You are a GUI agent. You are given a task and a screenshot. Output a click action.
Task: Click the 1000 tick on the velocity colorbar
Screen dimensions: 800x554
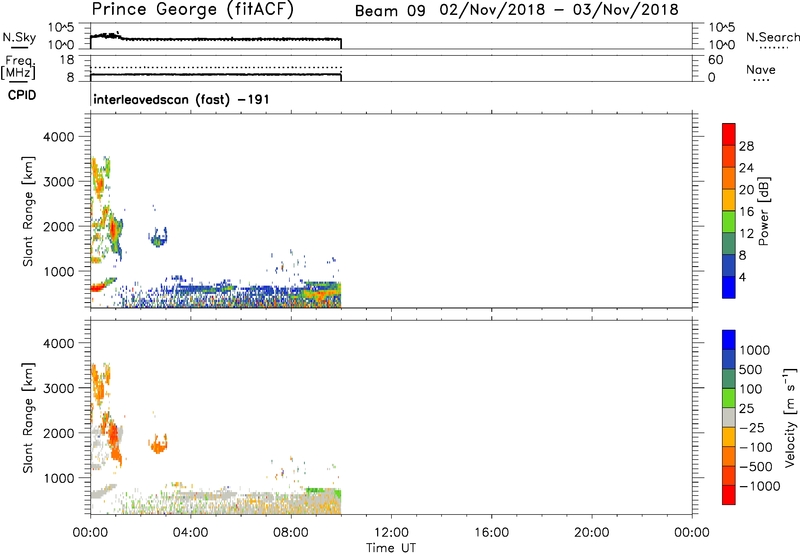[x=754, y=350]
